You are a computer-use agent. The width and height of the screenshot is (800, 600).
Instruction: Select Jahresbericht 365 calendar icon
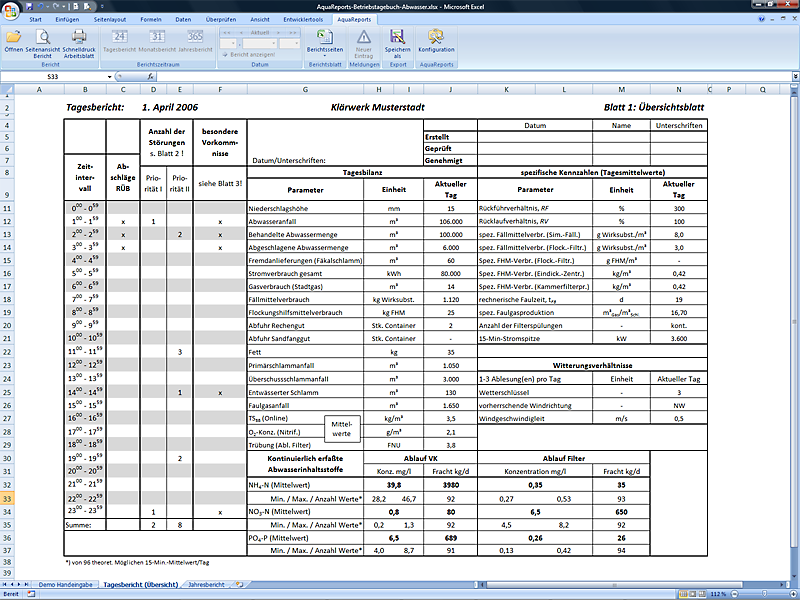(x=195, y=41)
